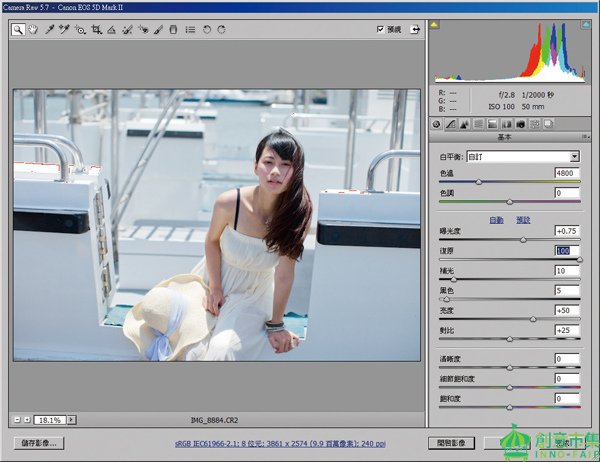600x462 pixels.
Task: Click the 預設 default link
Action: [523, 220]
